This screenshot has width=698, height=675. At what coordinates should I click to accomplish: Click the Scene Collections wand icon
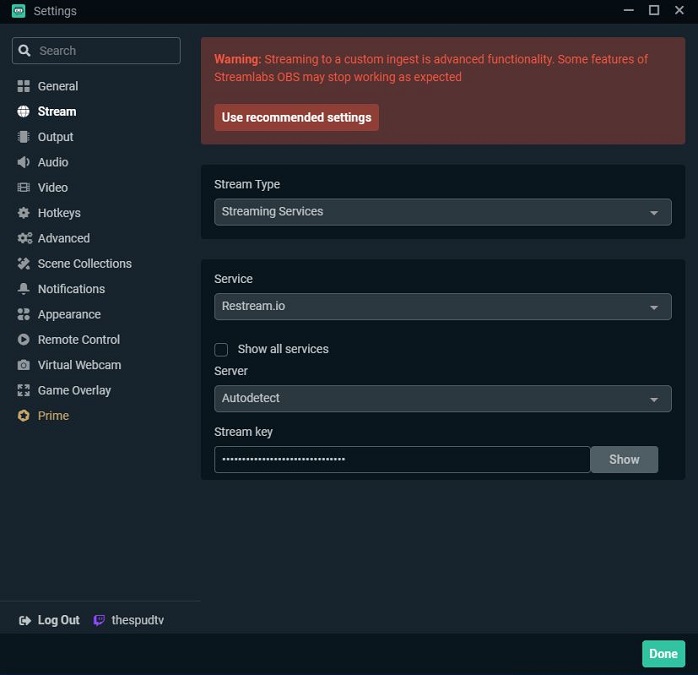(x=24, y=264)
